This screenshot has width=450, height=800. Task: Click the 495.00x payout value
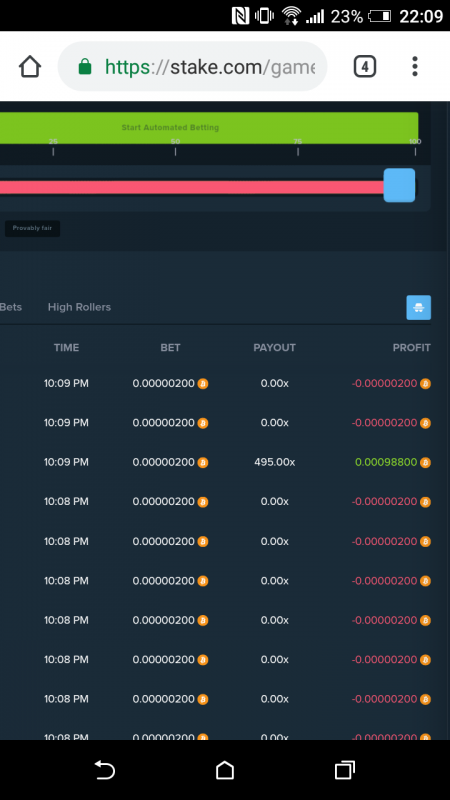[274, 462]
